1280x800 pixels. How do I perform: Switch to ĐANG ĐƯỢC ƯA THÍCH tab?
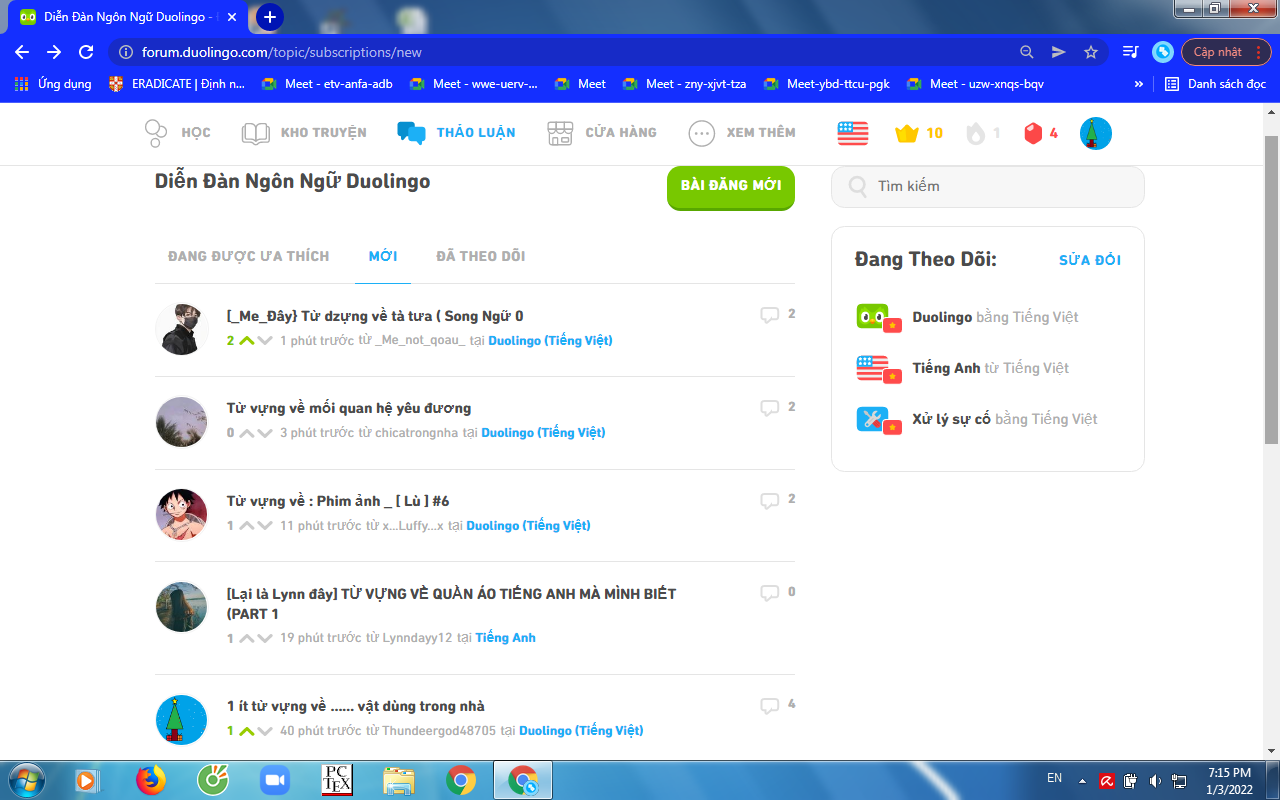[249, 256]
